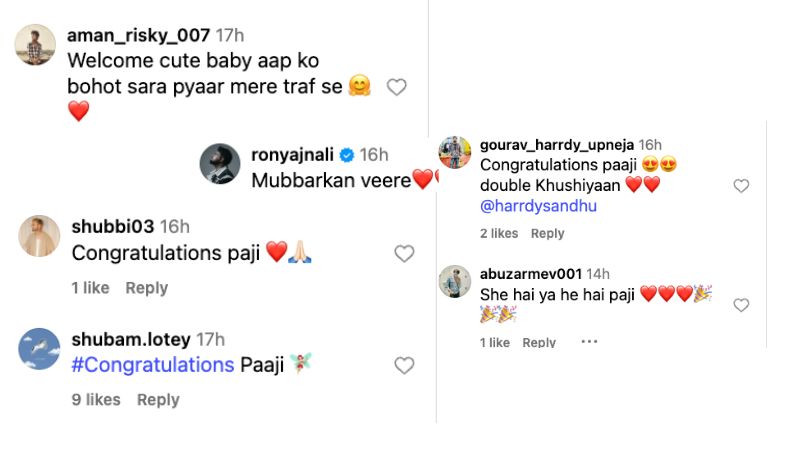Open shubbi03's profile avatar

40,236
